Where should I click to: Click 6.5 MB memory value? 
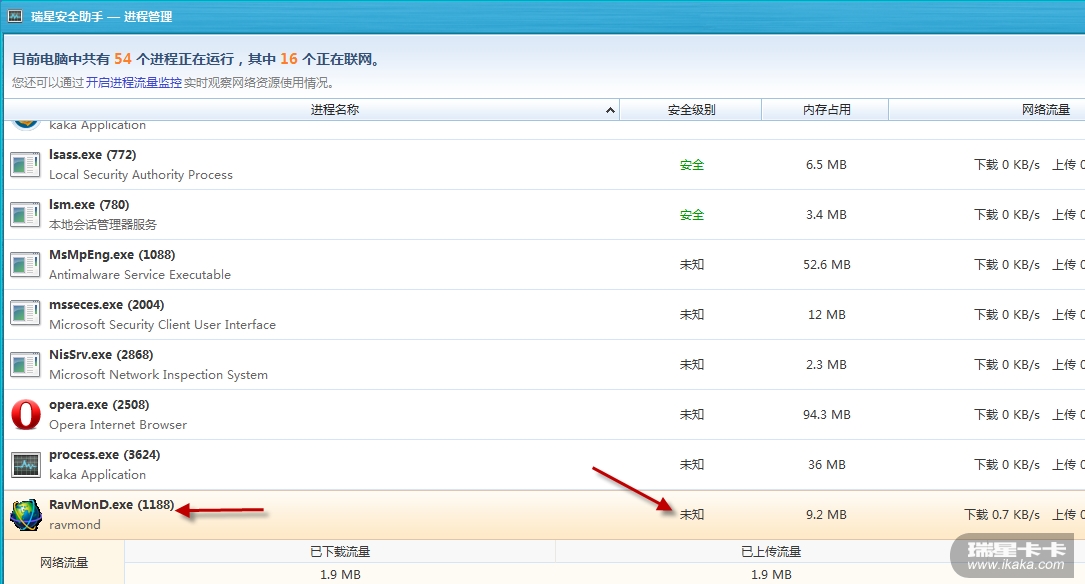(x=826, y=165)
